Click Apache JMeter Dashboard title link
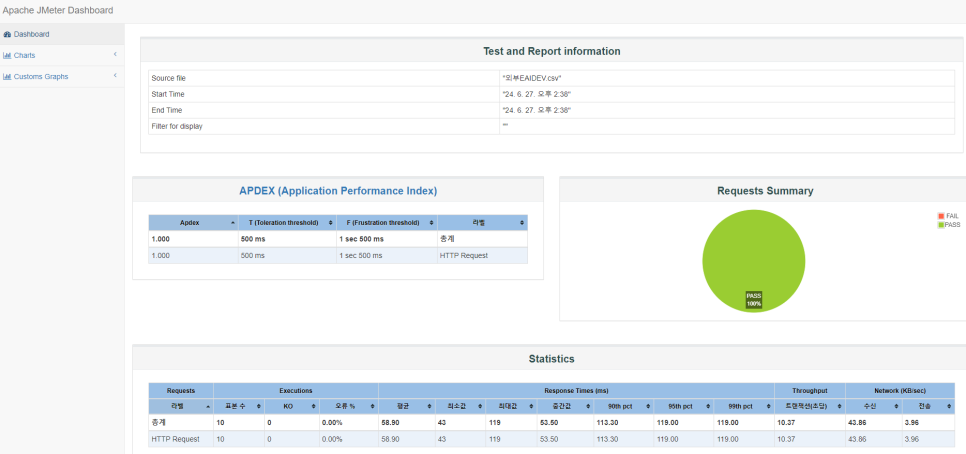This screenshot has width=966, height=454. (x=58, y=10)
